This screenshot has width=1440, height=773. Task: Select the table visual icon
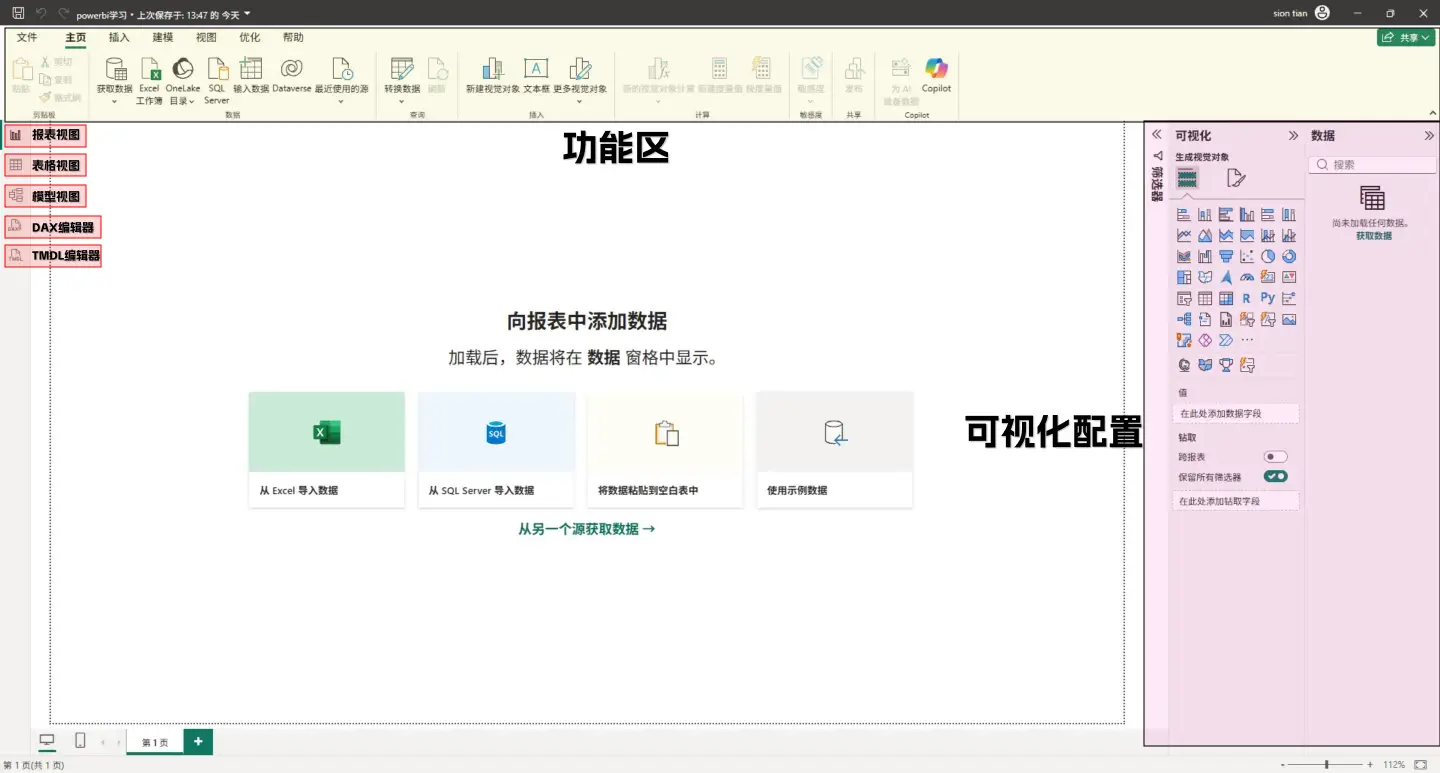pyautogui.click(x=1205, y=298)
